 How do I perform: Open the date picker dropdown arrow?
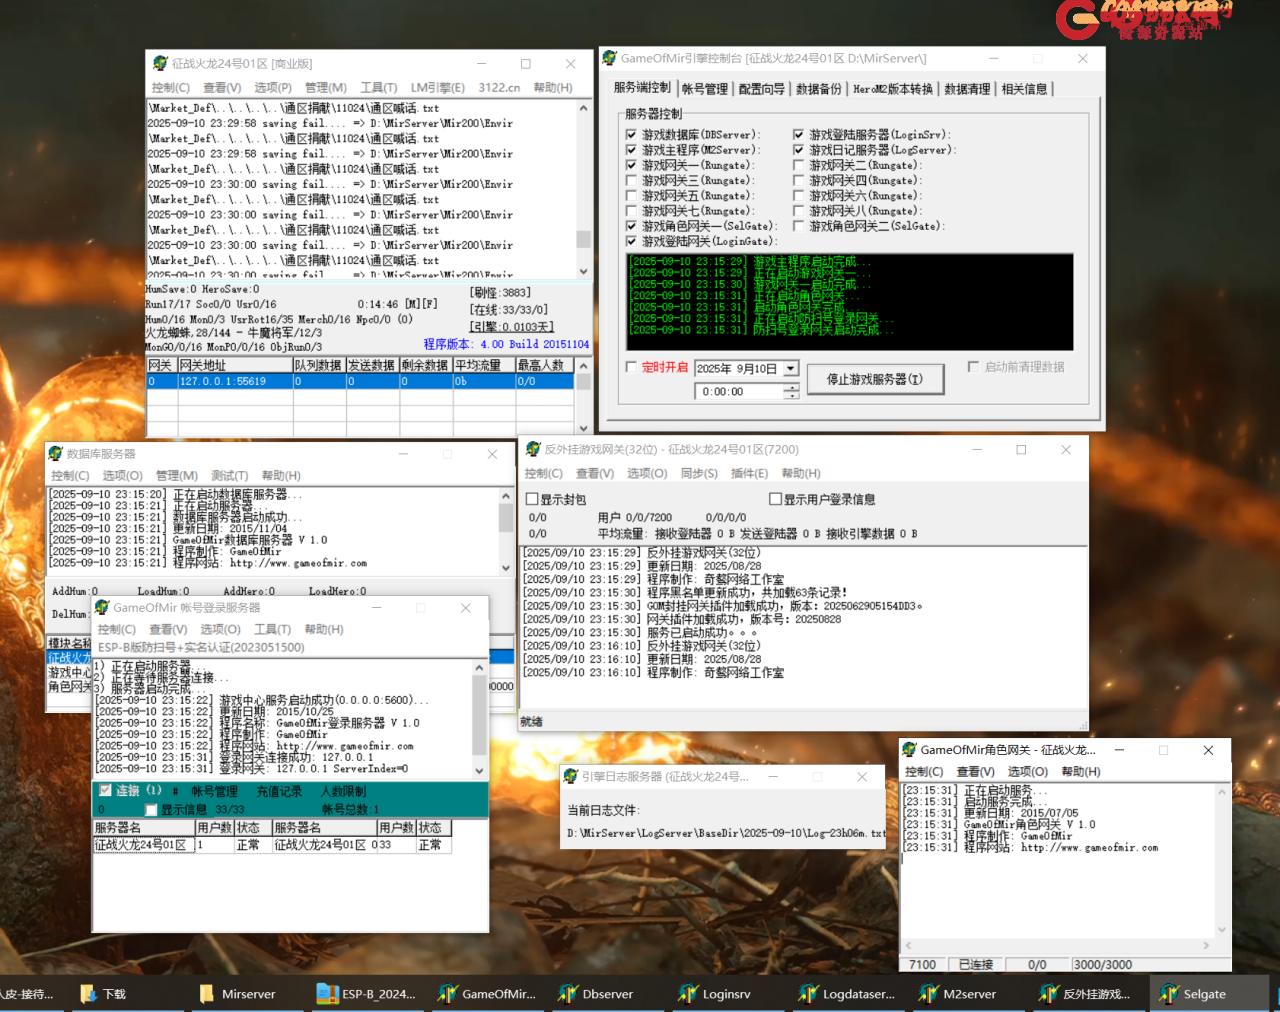click(790, 369)
